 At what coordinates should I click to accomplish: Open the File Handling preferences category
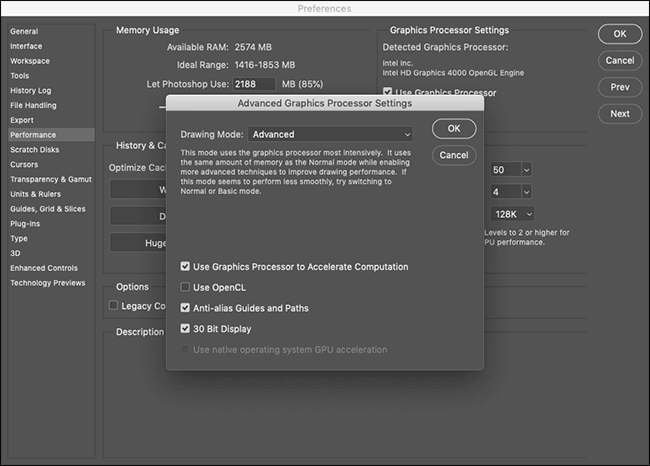(33, 105)
